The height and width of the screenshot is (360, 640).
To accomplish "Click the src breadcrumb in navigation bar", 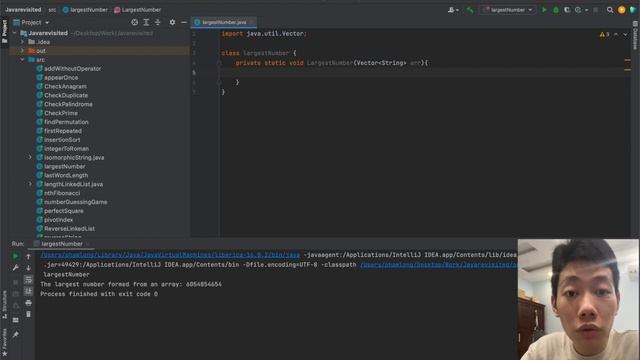I will point(52,10).
